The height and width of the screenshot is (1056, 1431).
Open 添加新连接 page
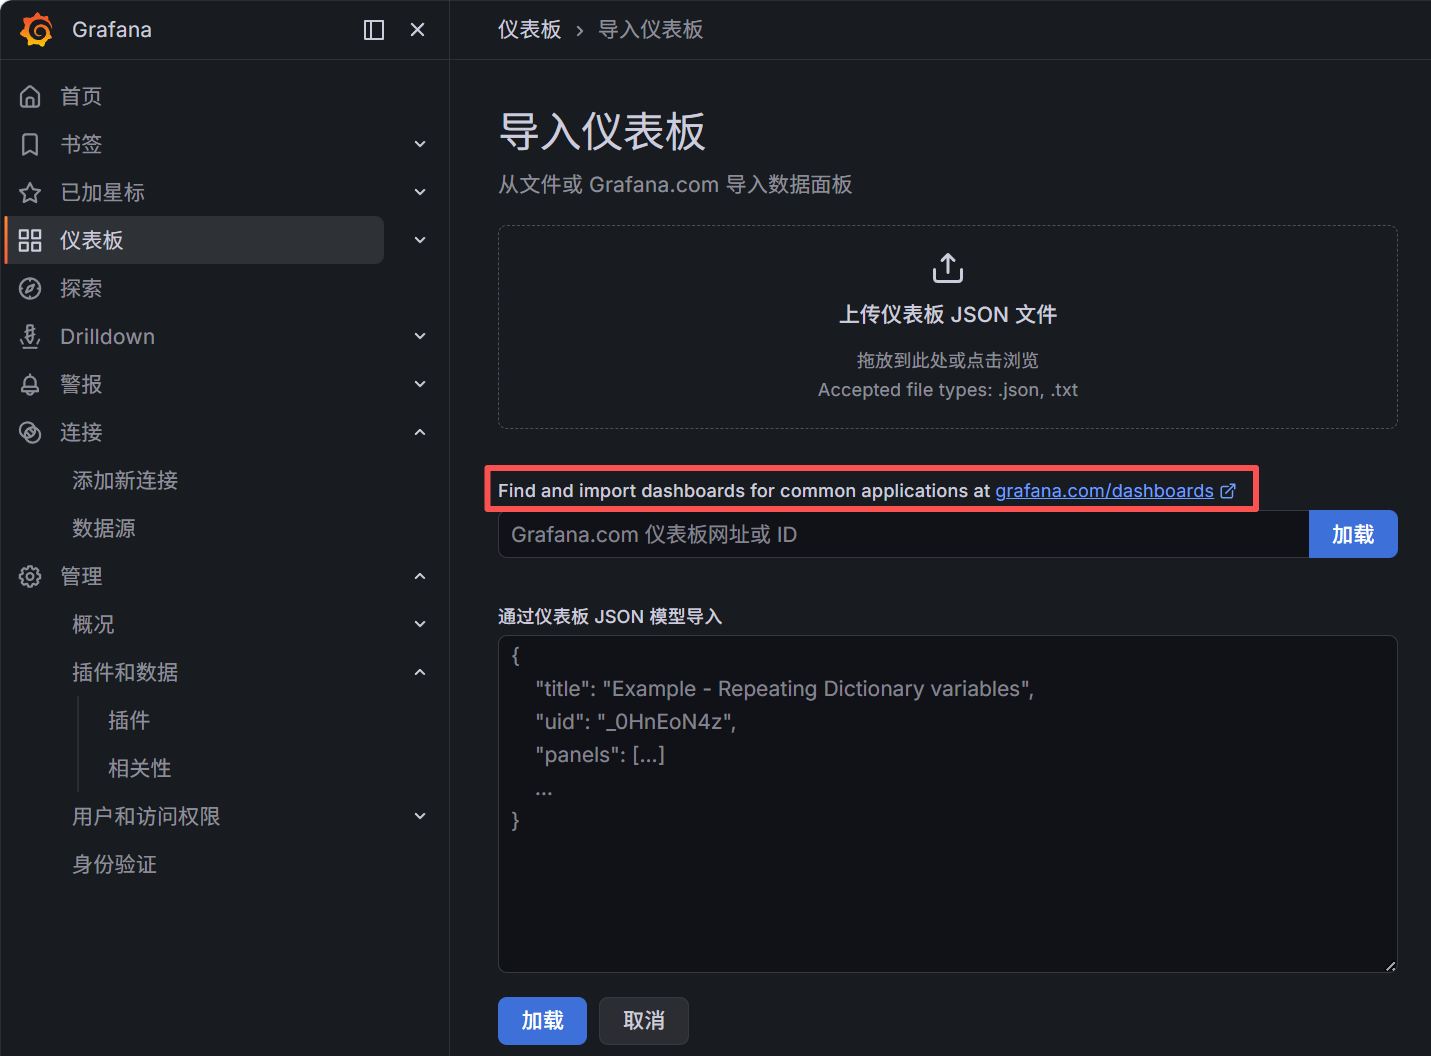pos(125,480)
